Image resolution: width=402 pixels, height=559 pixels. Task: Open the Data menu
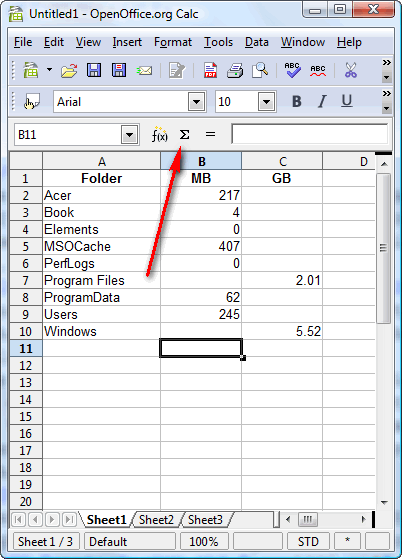pyautogui.click(x=257, y=42)
